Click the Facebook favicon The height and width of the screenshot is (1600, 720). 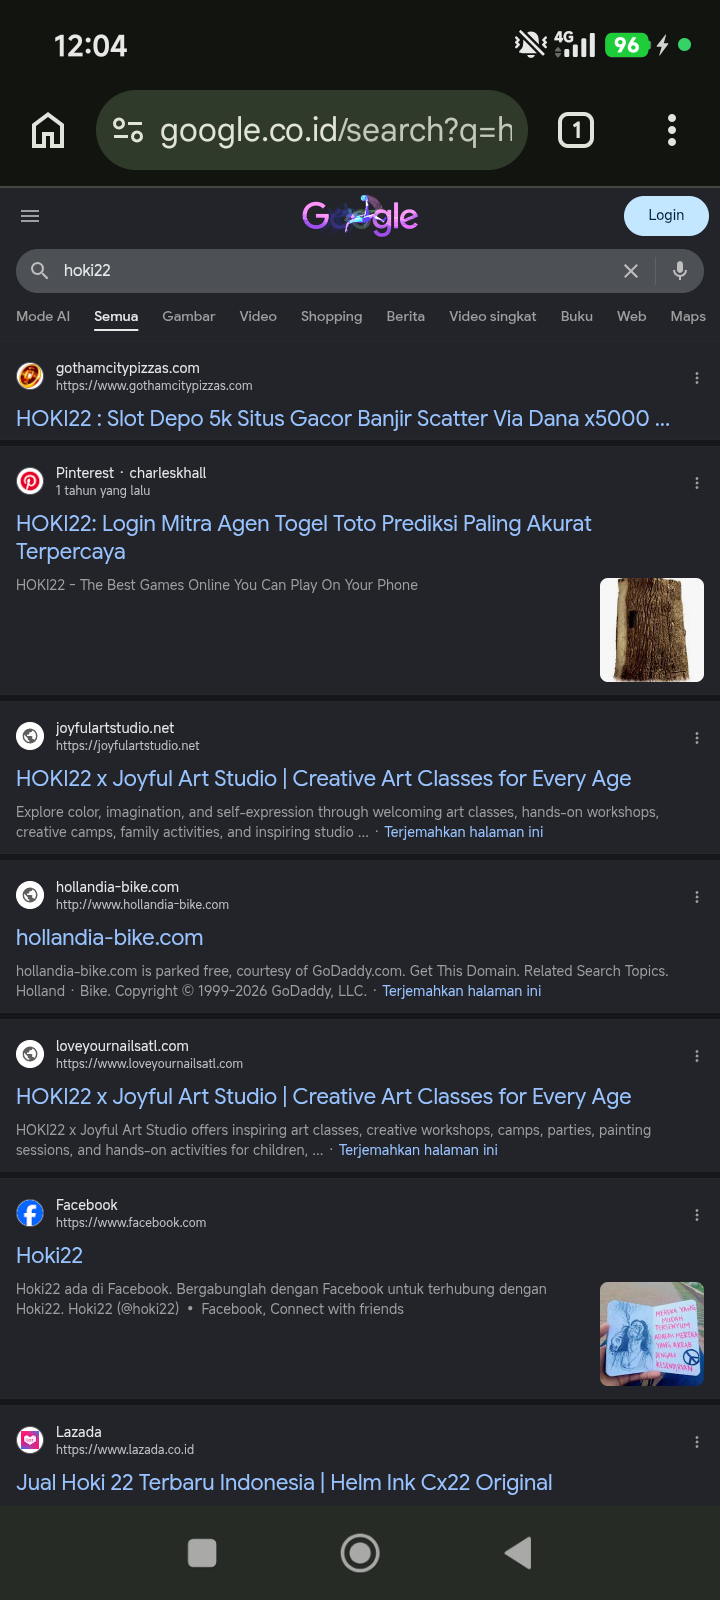tap(30, 1213)
